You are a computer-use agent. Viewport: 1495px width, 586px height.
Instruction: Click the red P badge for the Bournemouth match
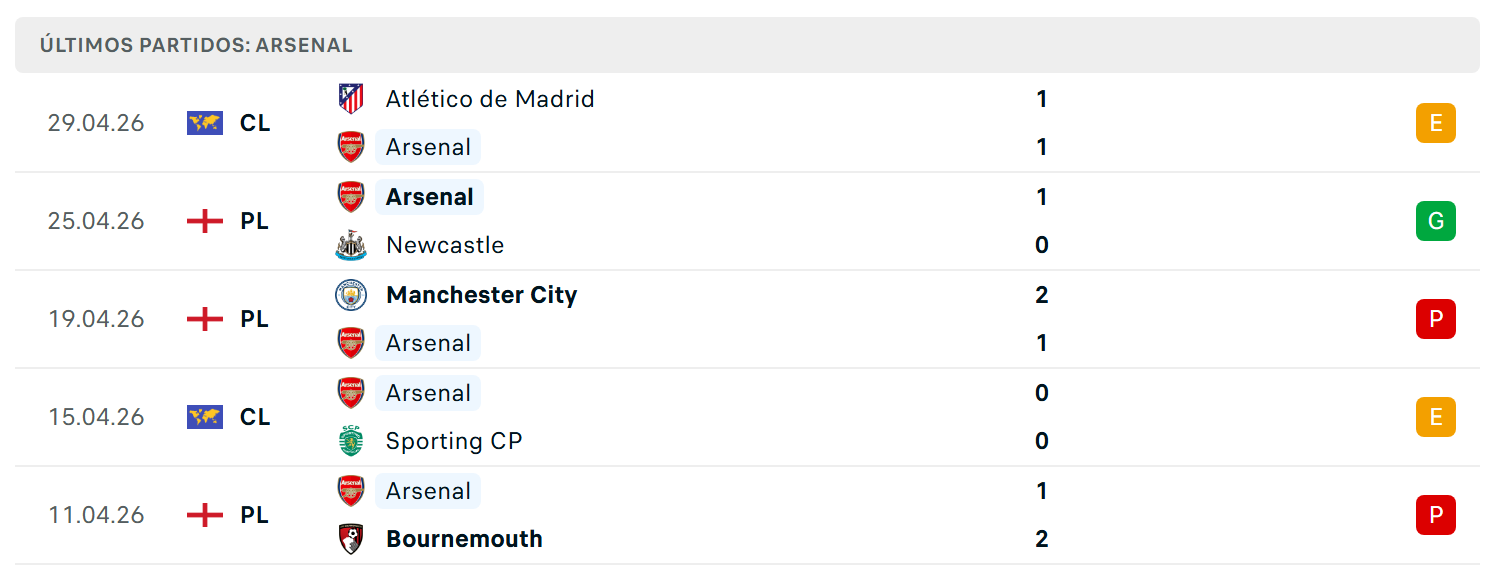click(x=1436, y=515)
